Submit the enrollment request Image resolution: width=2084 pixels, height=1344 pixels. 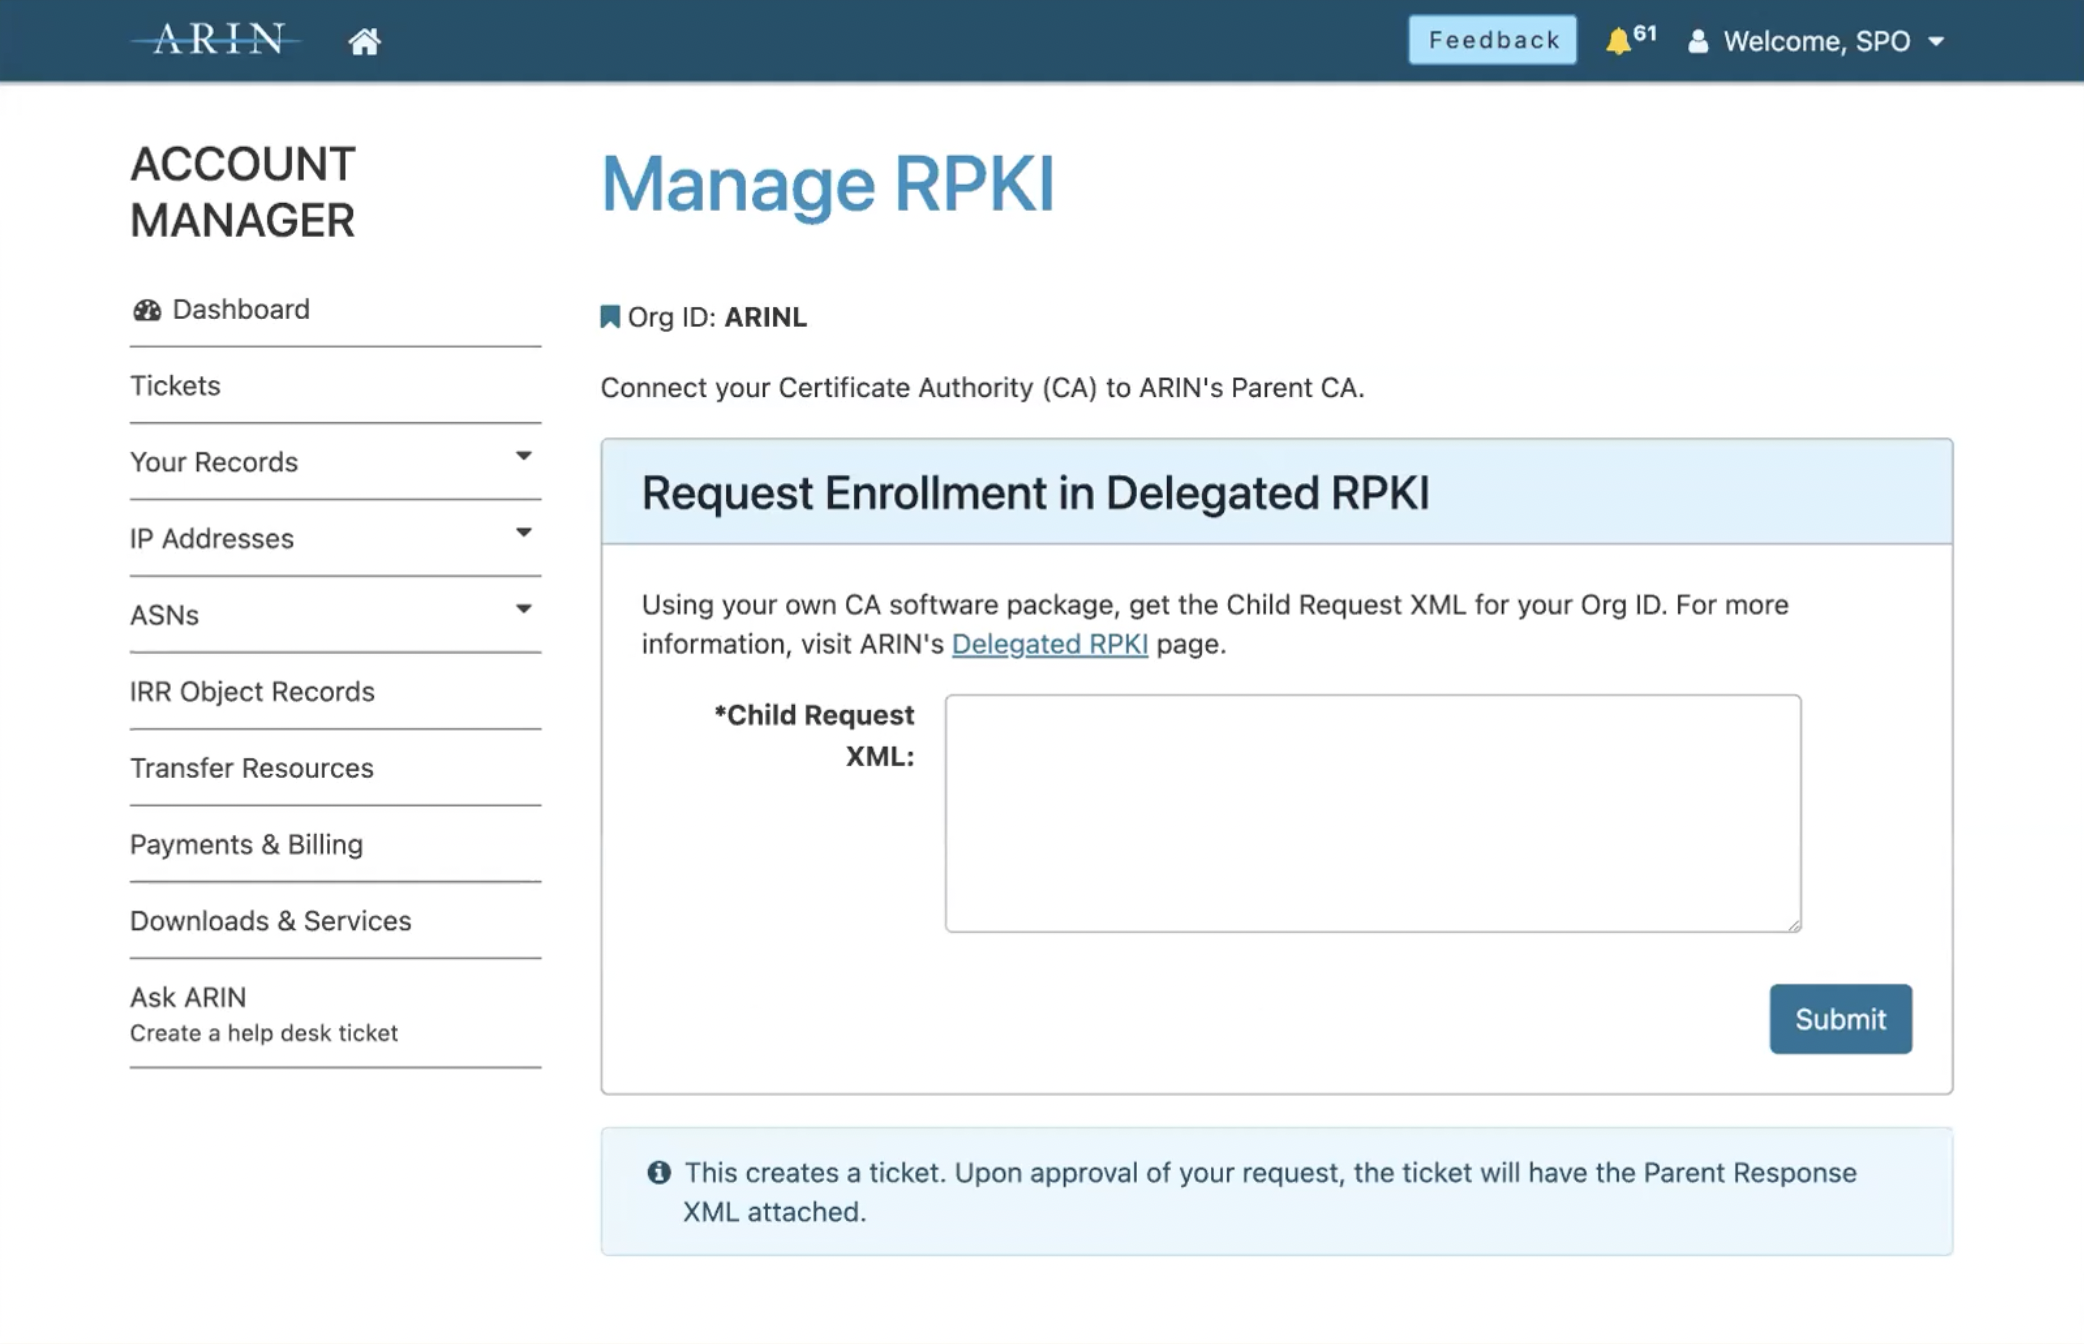[1840, 1019]
